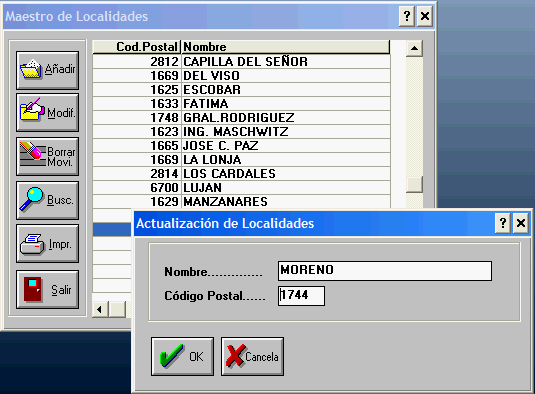Image resolution: width=535 pixels, height=394 pixels.
Task: Click the Salir red door icon
Action: click(47, 289)
